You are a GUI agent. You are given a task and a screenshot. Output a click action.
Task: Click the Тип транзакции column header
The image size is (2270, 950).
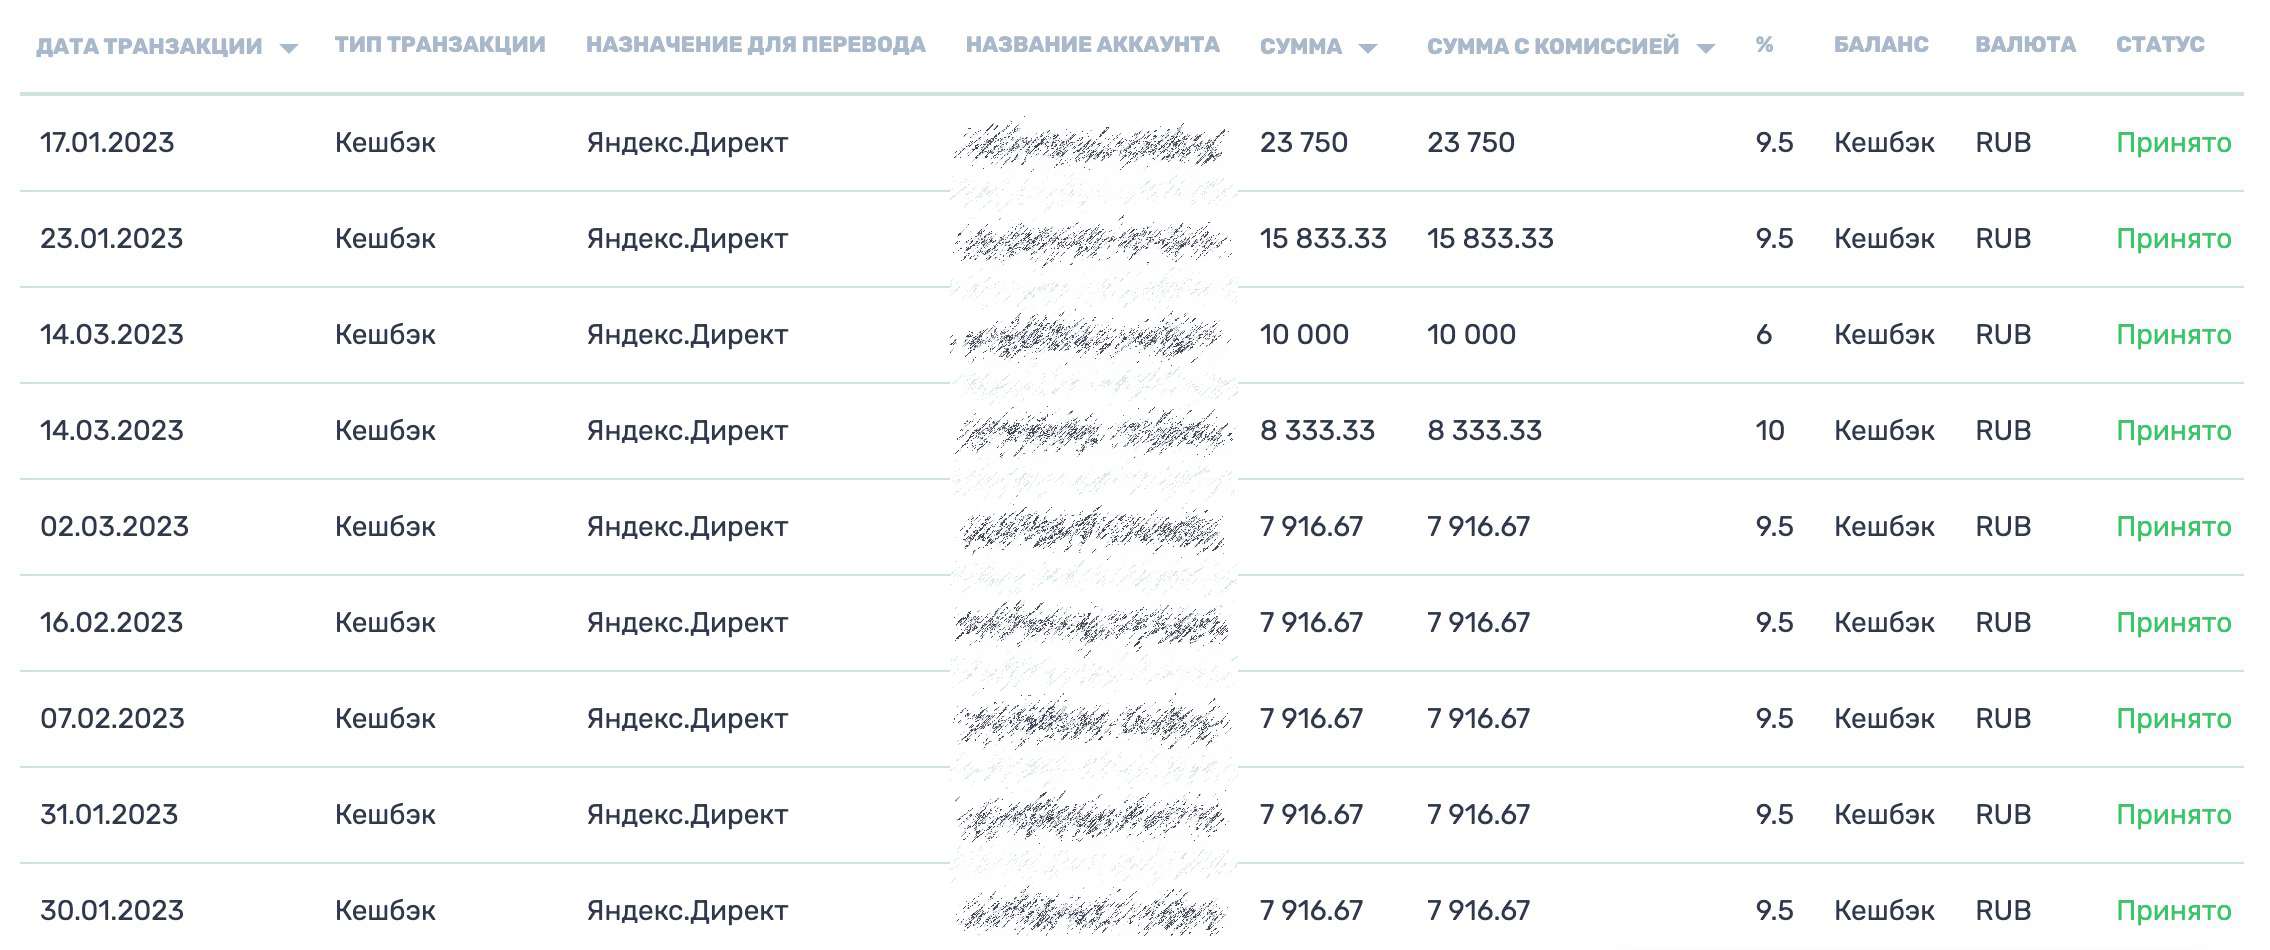[440, 45]
